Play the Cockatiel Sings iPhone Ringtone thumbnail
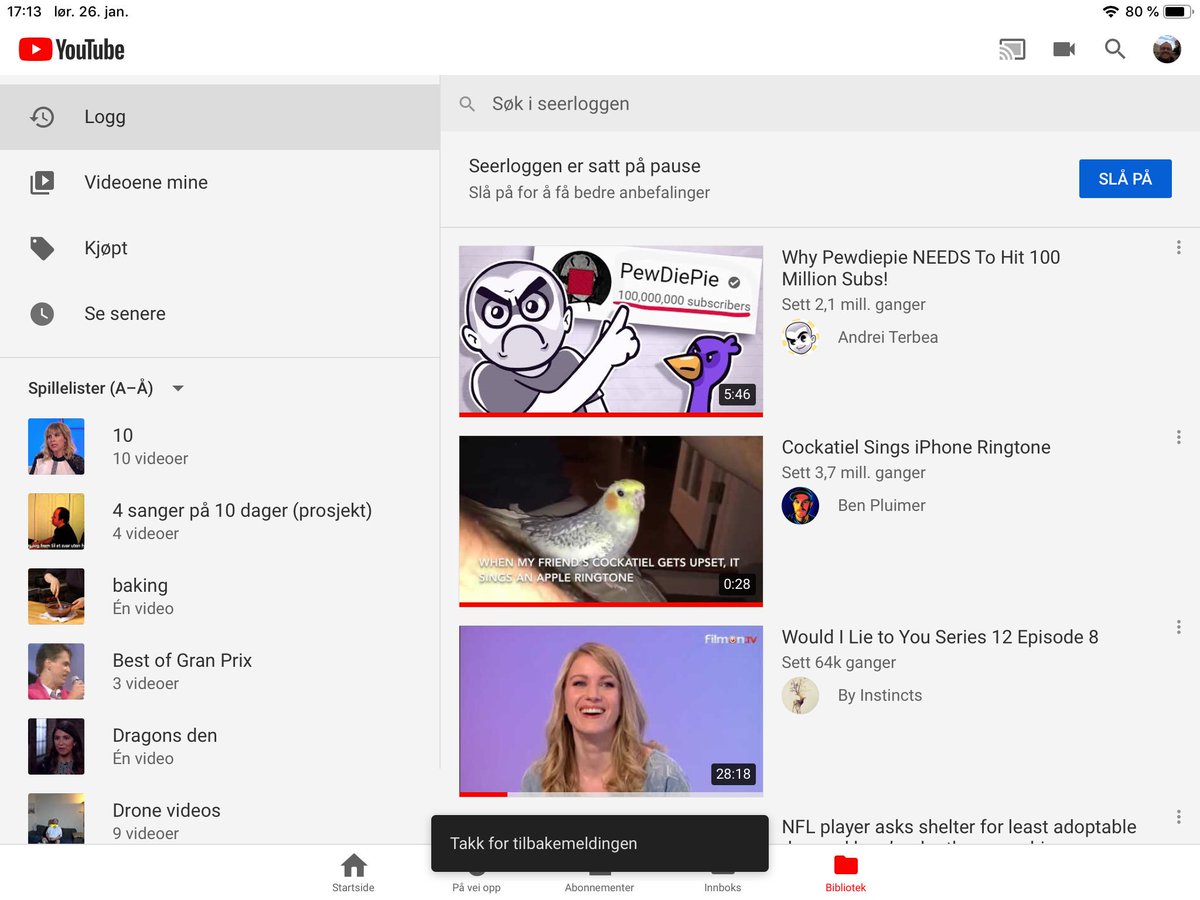The width and height of the screenshot is (1200, 900). pos(611,521)
